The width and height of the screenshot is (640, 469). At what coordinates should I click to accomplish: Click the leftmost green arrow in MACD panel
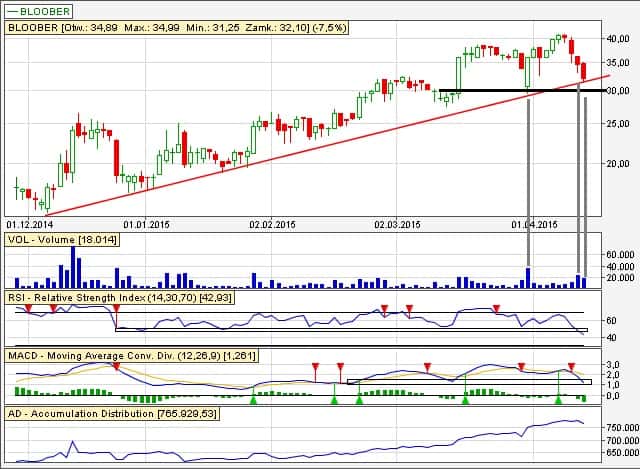(x=253, y=399)
